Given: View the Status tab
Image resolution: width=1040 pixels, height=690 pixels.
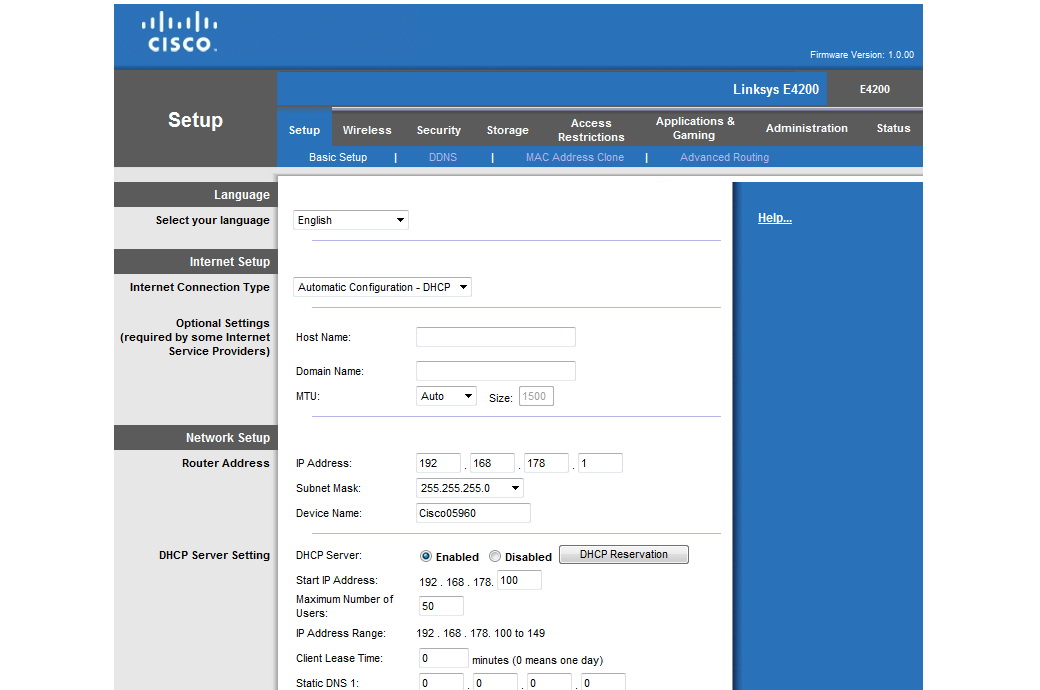Looking at the screenshot, I should (893, 128).
